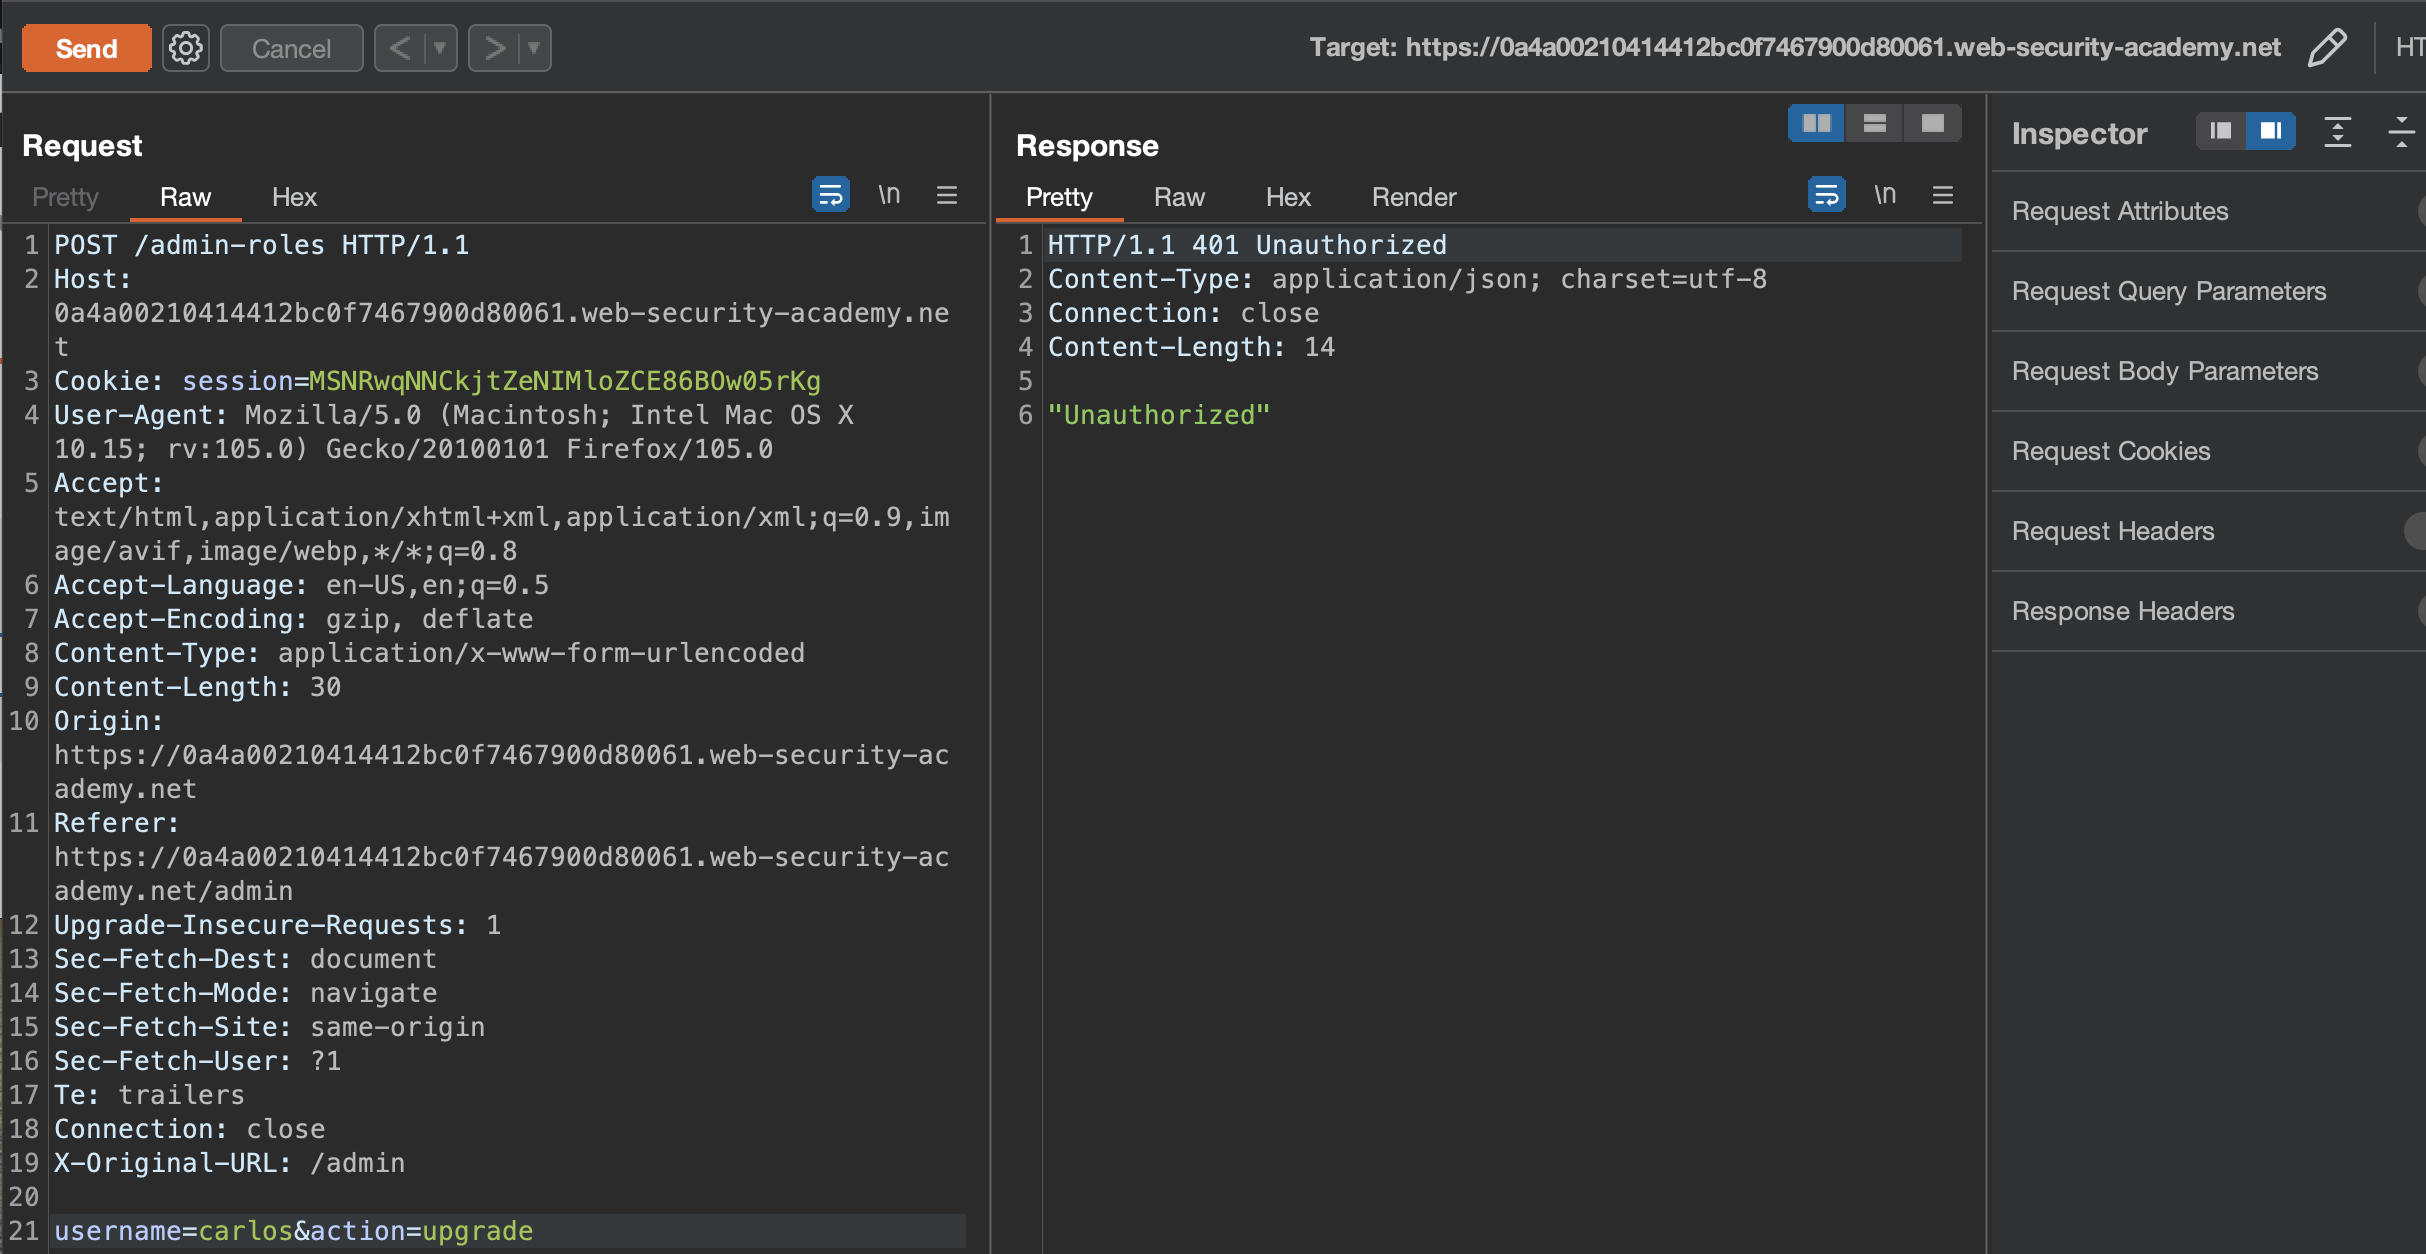Open the request settings gear icon

[x=185, y=48]
